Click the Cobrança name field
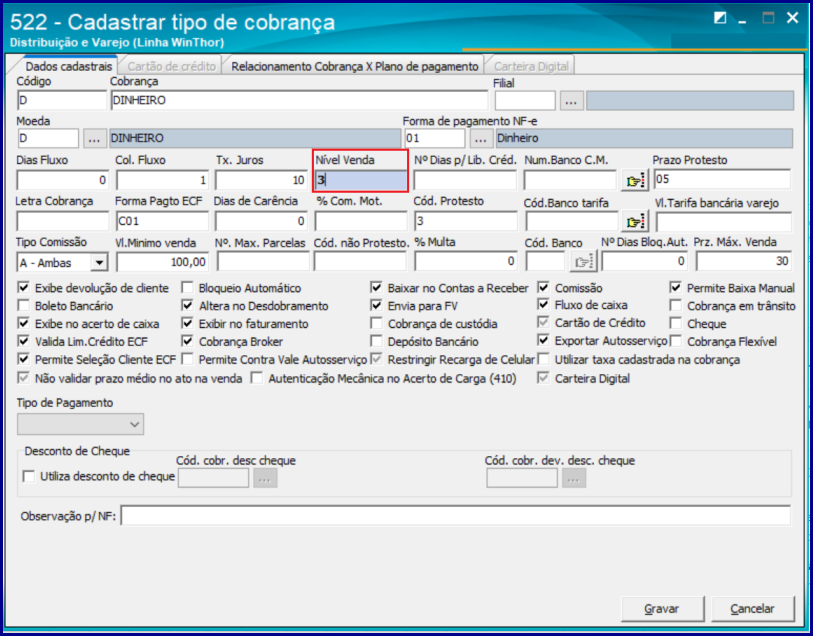 tap(299, 100)
